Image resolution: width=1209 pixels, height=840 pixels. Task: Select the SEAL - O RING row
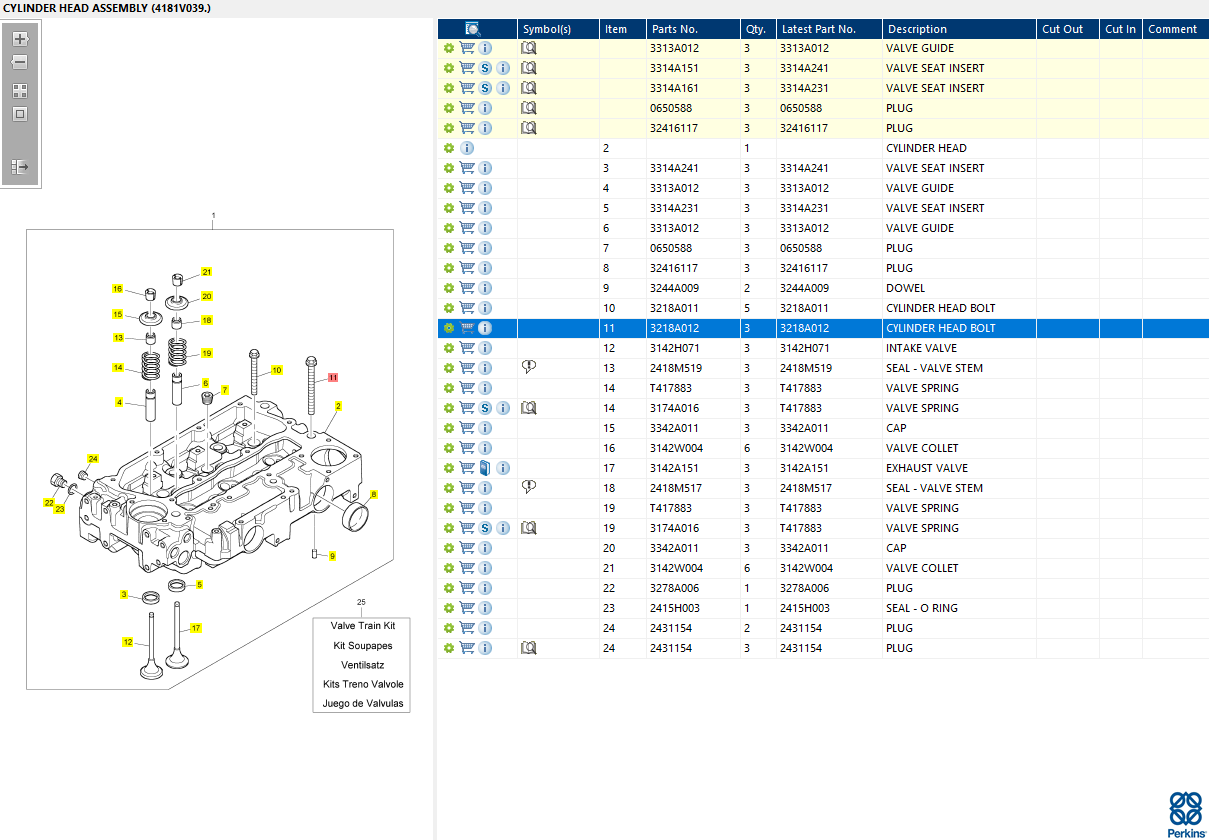[x=823, y=608]
